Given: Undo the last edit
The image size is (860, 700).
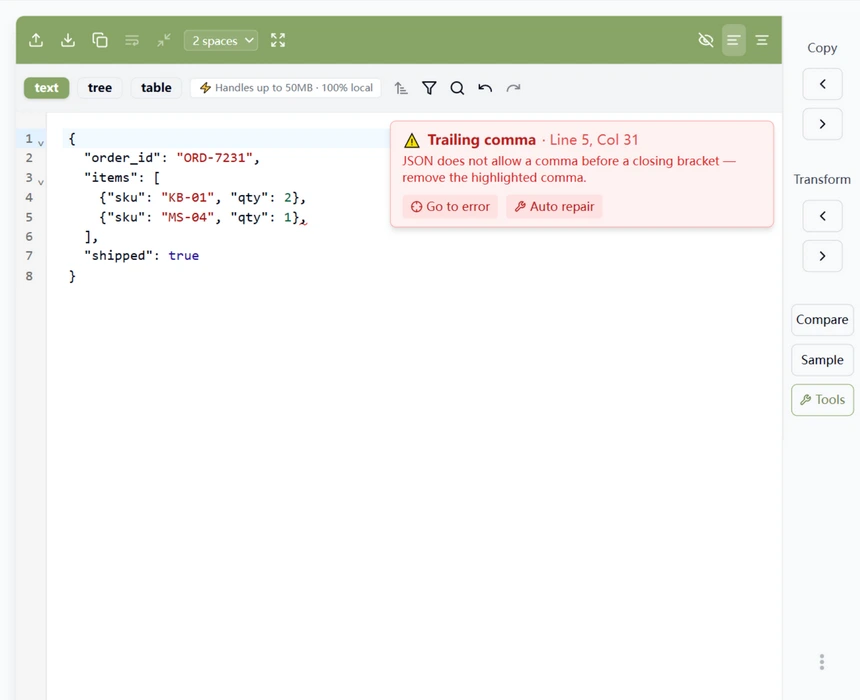Looking at the screenshot, I should (485, 88).
